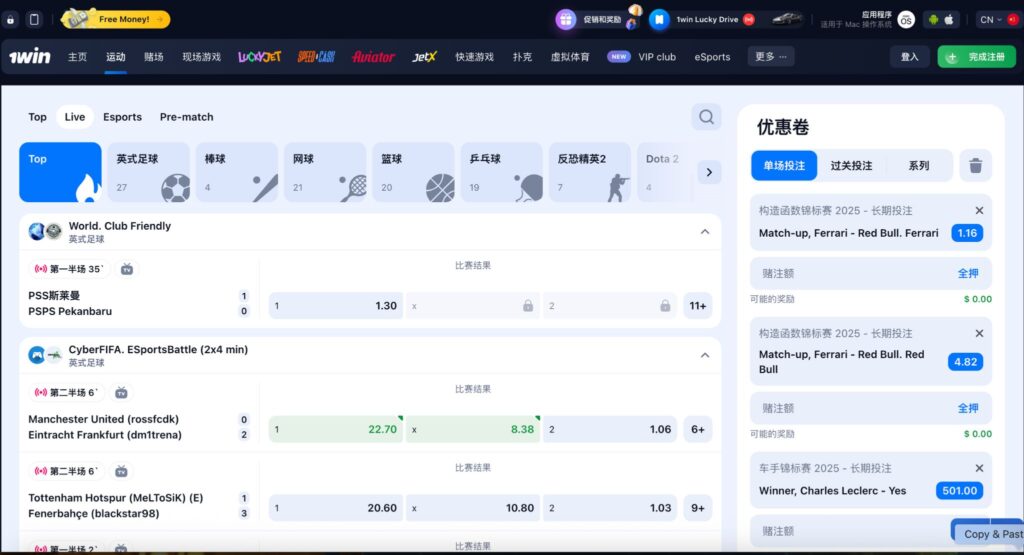This screenshot has width=1024, height=555.
Task: Click the Mac OS app icon
Action: pyautogui.click(x=906, y=20)
